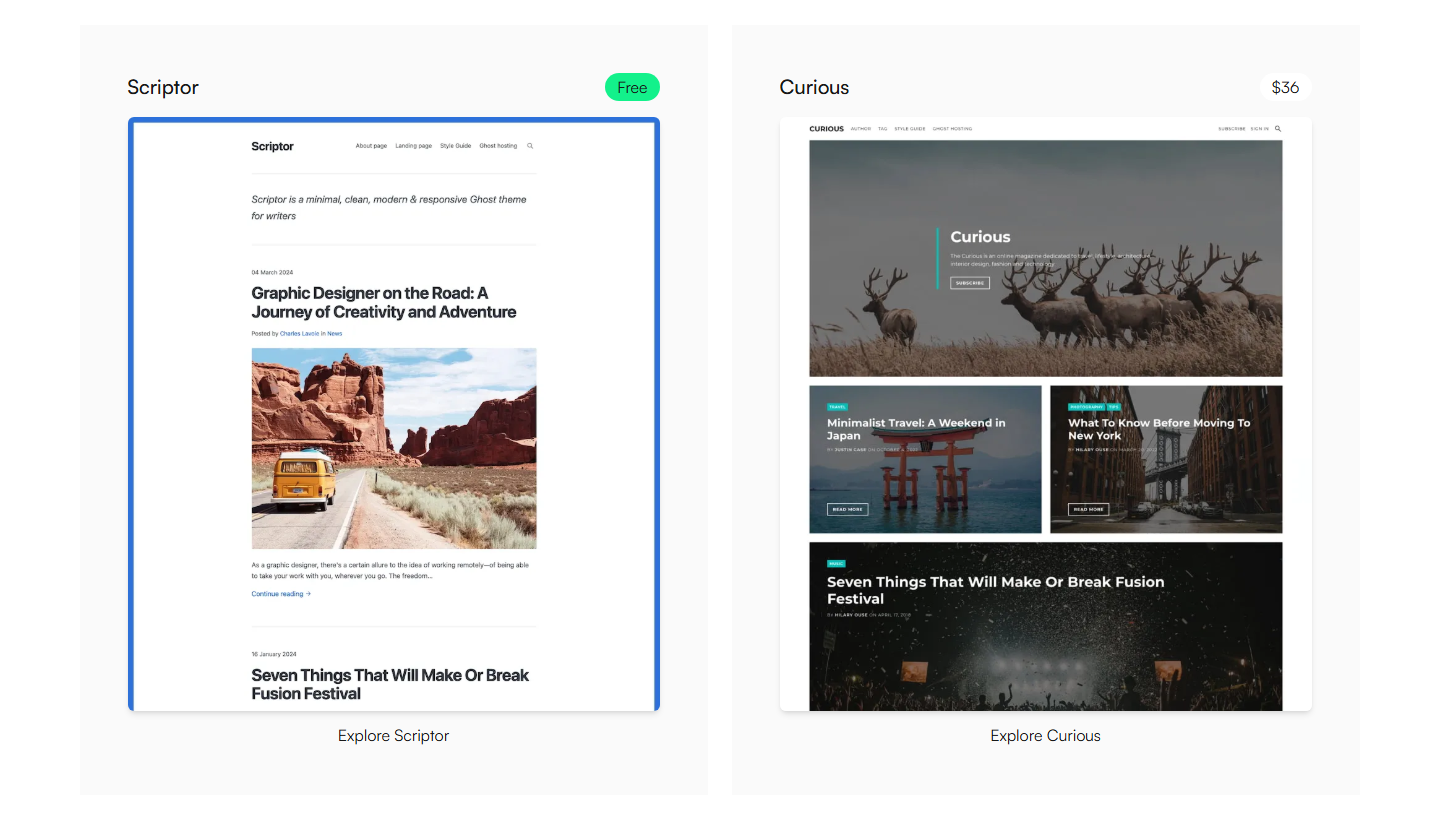Click the $36 price badge
The width and height of the screenshot is (1431, 818).
(x=1285, y=88)
